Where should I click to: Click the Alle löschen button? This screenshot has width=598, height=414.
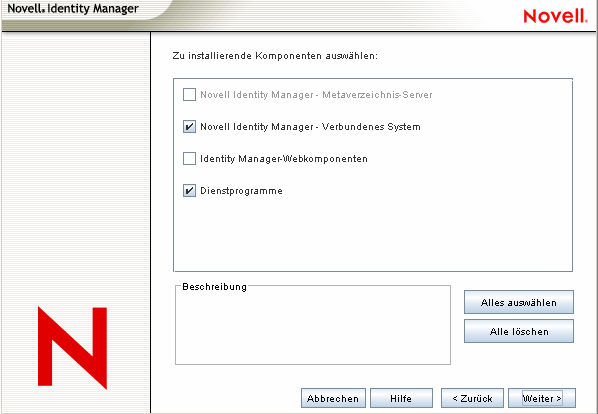[519, 331]
